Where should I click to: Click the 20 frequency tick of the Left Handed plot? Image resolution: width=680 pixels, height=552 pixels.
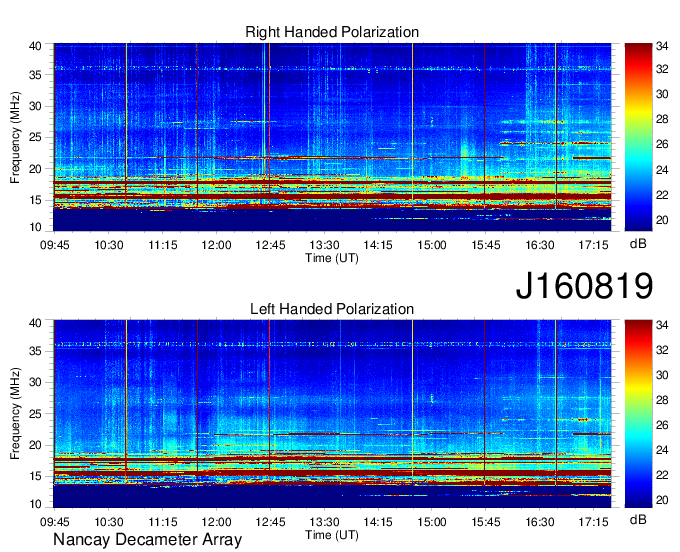(36, 445)
